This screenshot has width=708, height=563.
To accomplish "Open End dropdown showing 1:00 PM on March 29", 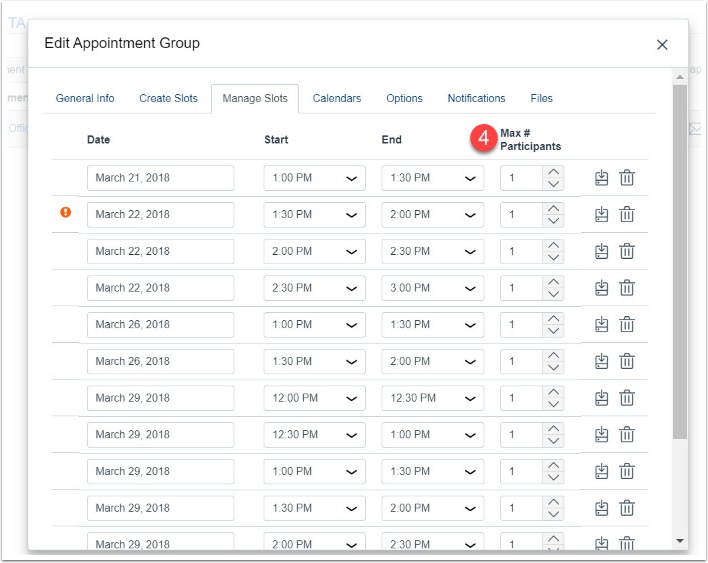I will click(433, 435).
